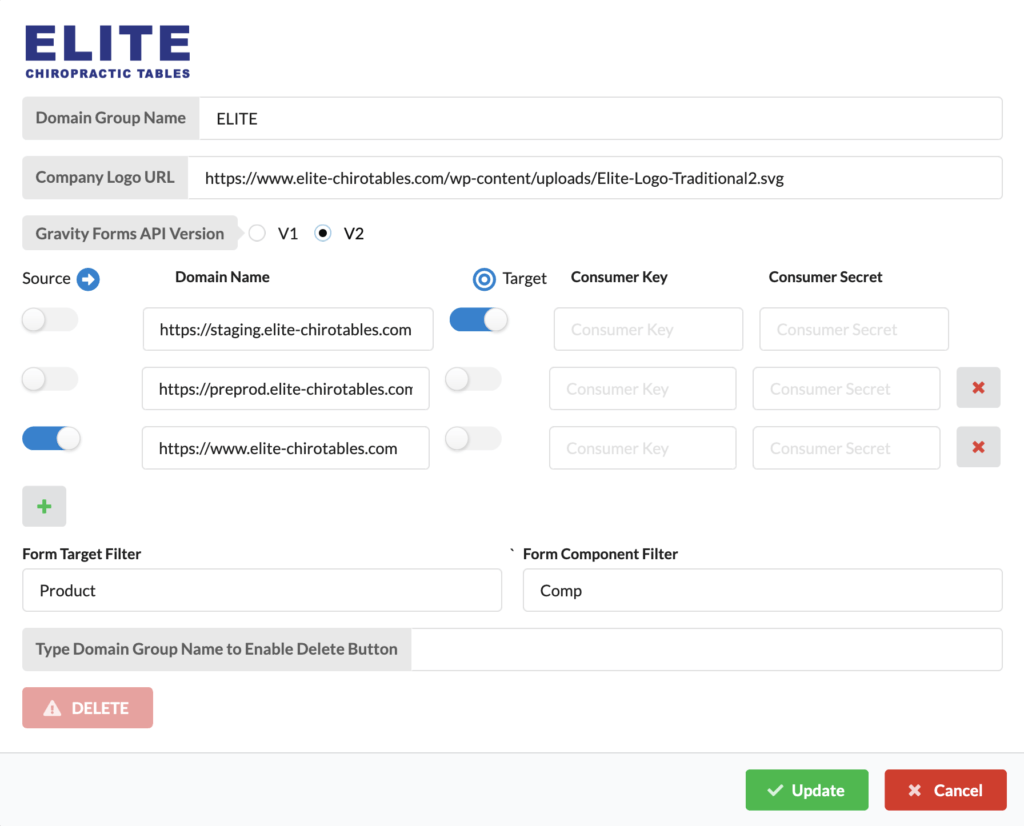Click the staging.elite-chirotables.com domain field
This screenshot has height=826, width=1024.
point(288,329)
